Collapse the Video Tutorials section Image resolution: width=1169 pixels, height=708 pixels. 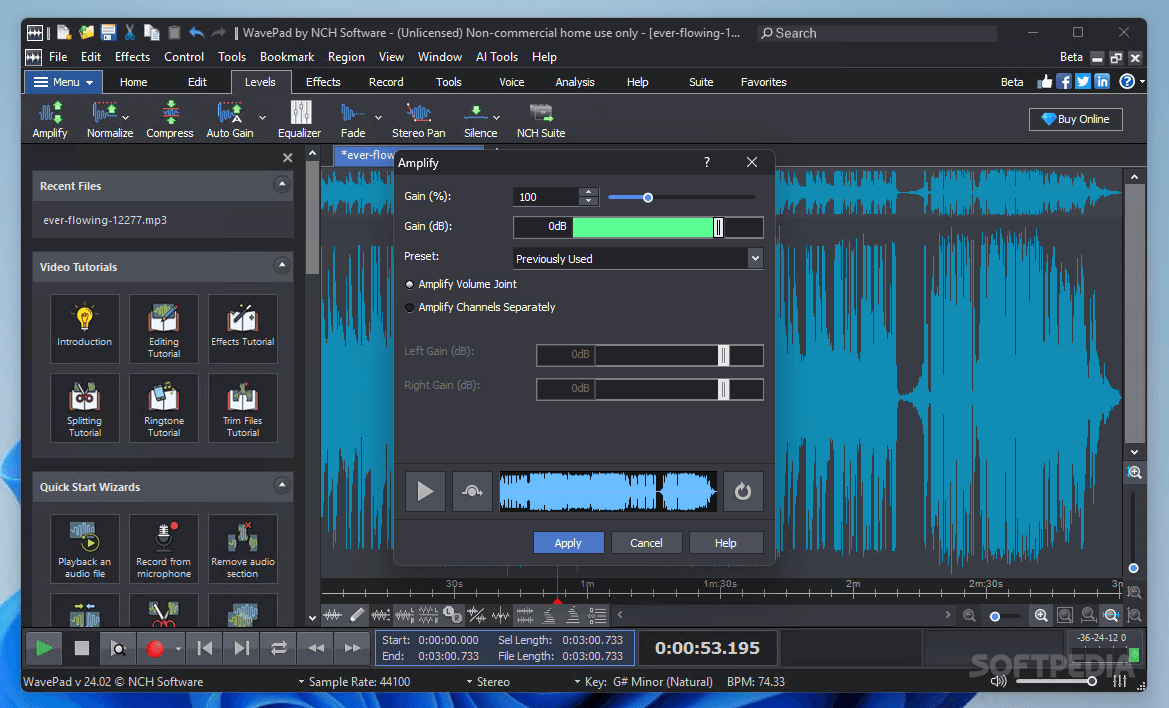(282, 265)
